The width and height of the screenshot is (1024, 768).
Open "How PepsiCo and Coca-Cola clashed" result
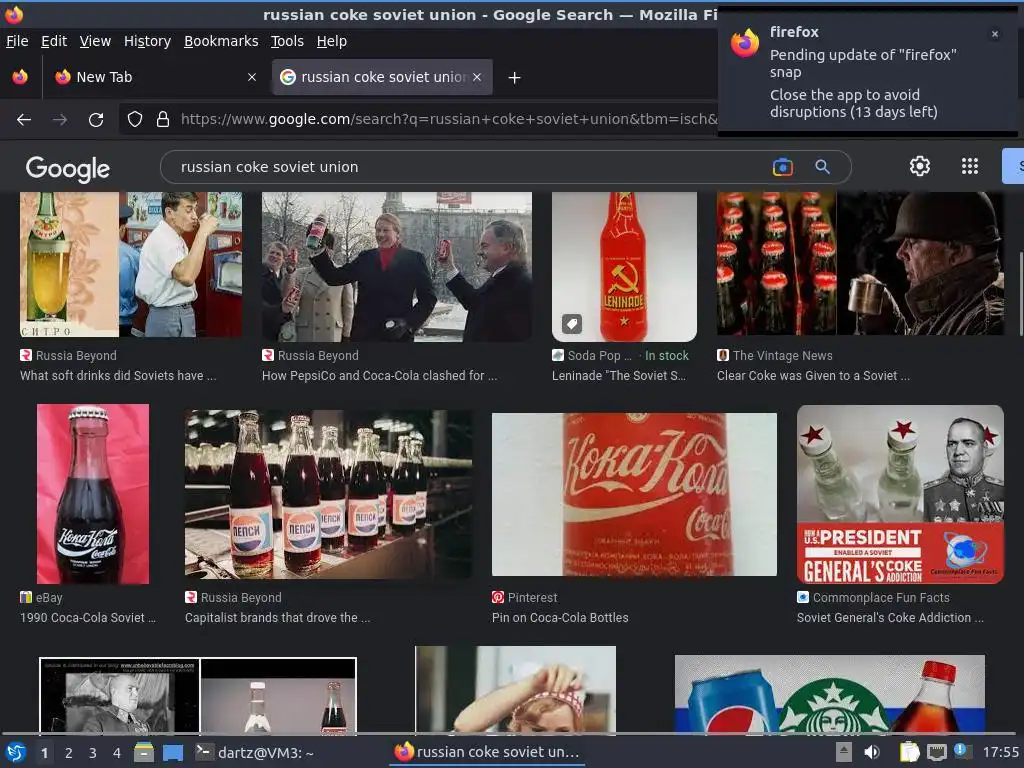click(x=379, y=376)
